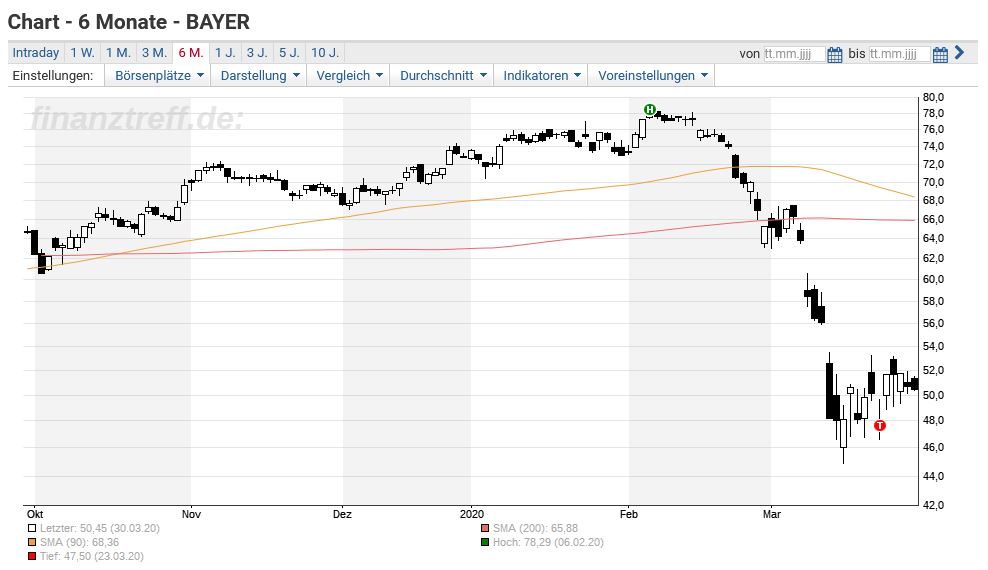
Task: Click the 'Chart - 6 Monate - BAYER' heading
Action: point(129,22)
